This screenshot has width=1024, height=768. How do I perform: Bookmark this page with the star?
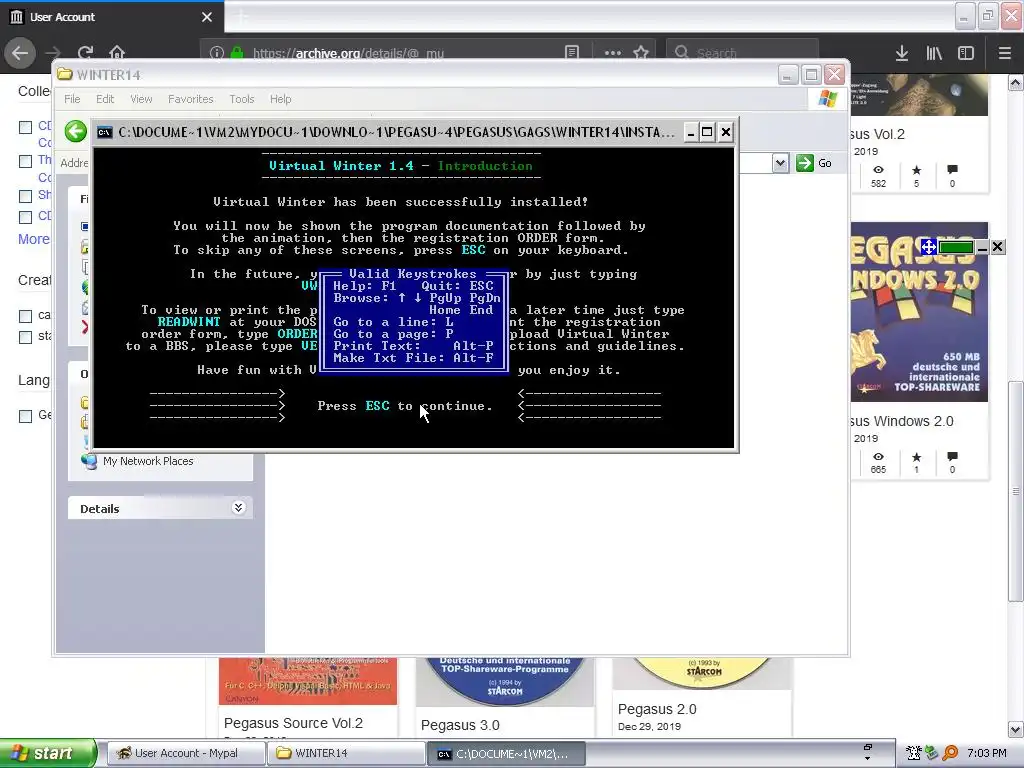(x=641, y=53)
